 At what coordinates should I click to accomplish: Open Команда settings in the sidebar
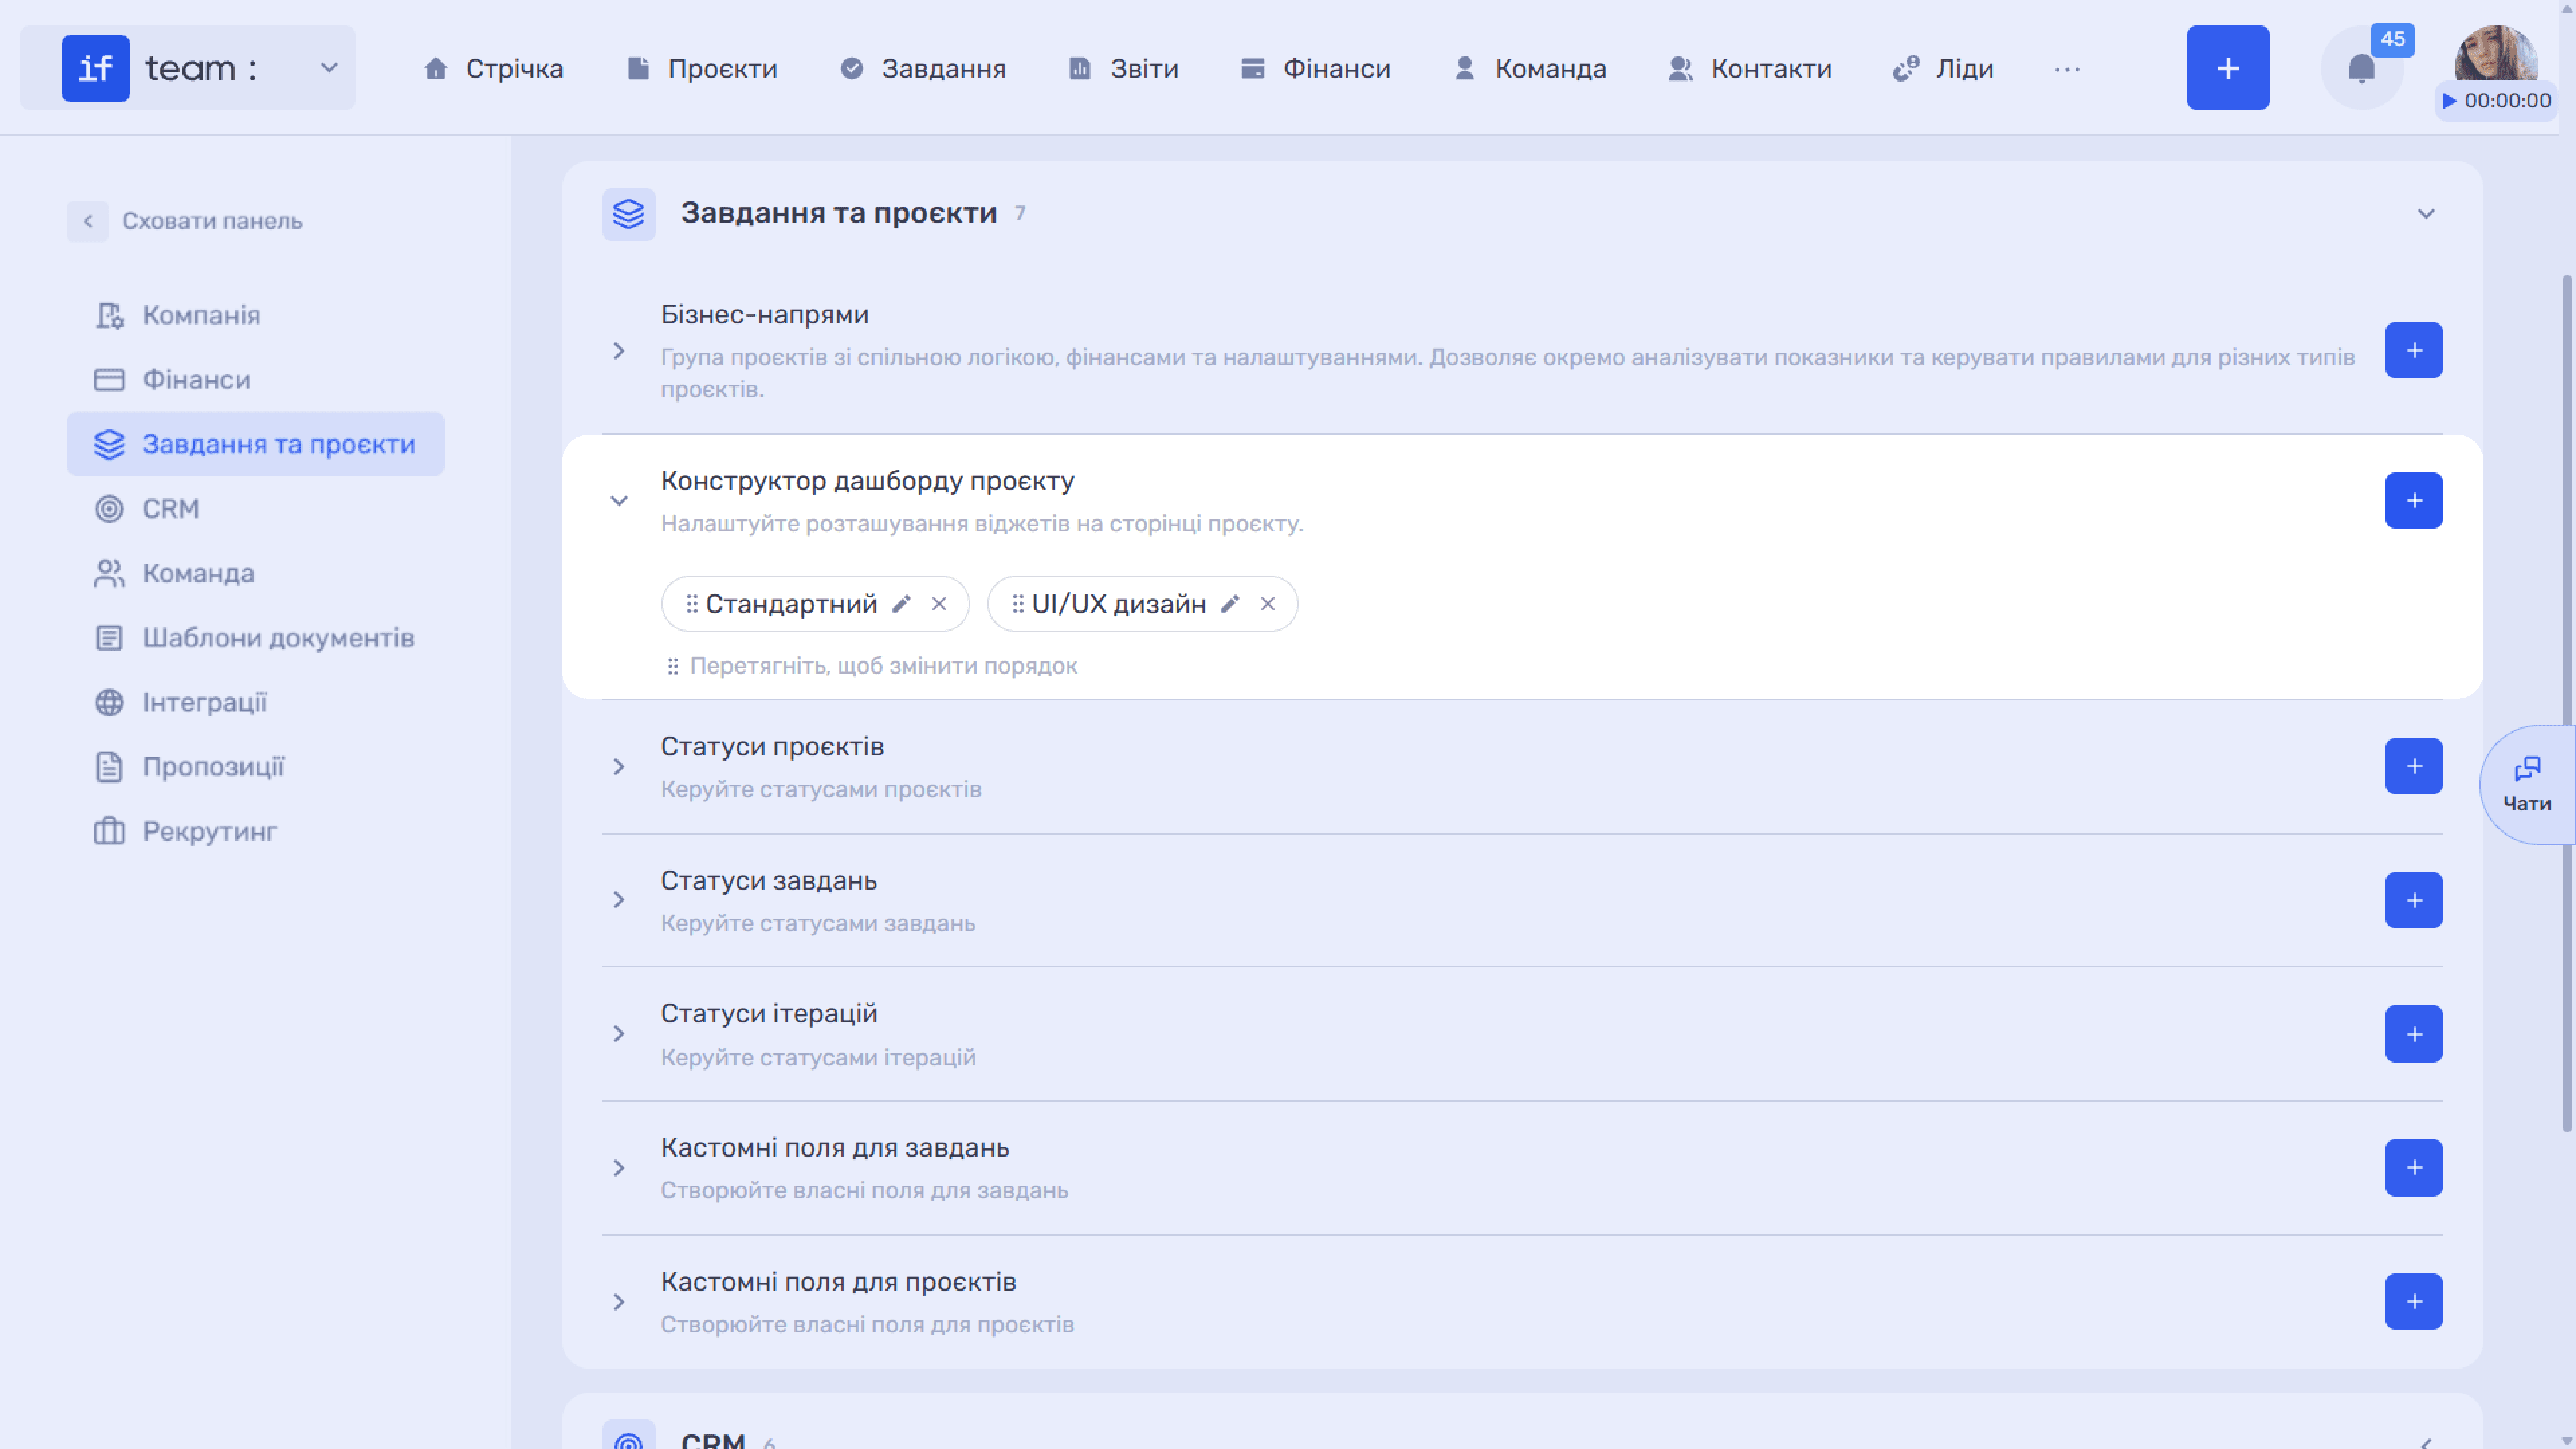click(x=255, y=573)
